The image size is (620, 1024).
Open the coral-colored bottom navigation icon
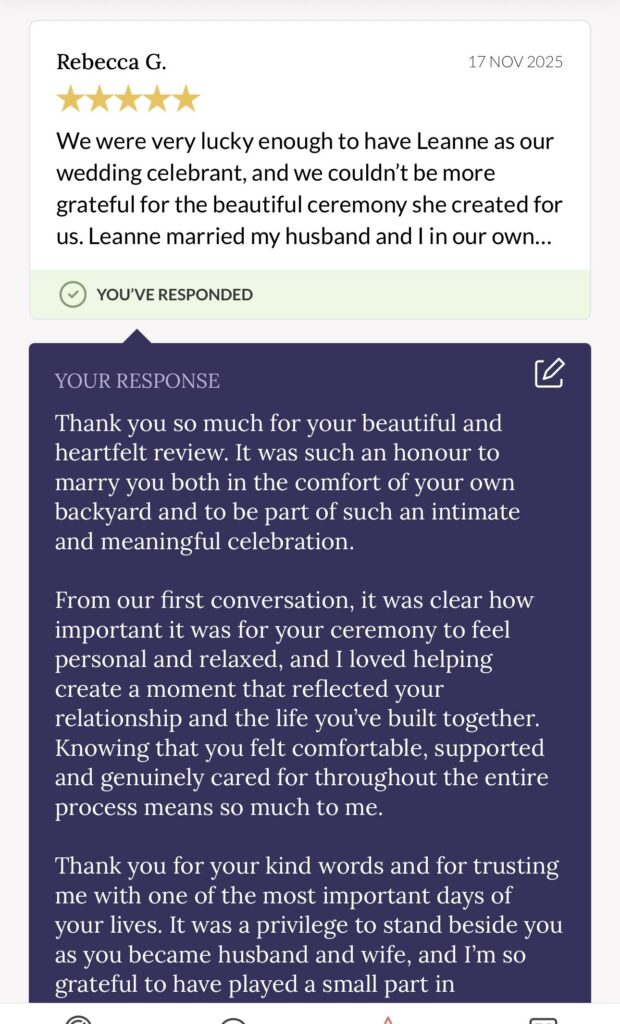[388, 1019]
